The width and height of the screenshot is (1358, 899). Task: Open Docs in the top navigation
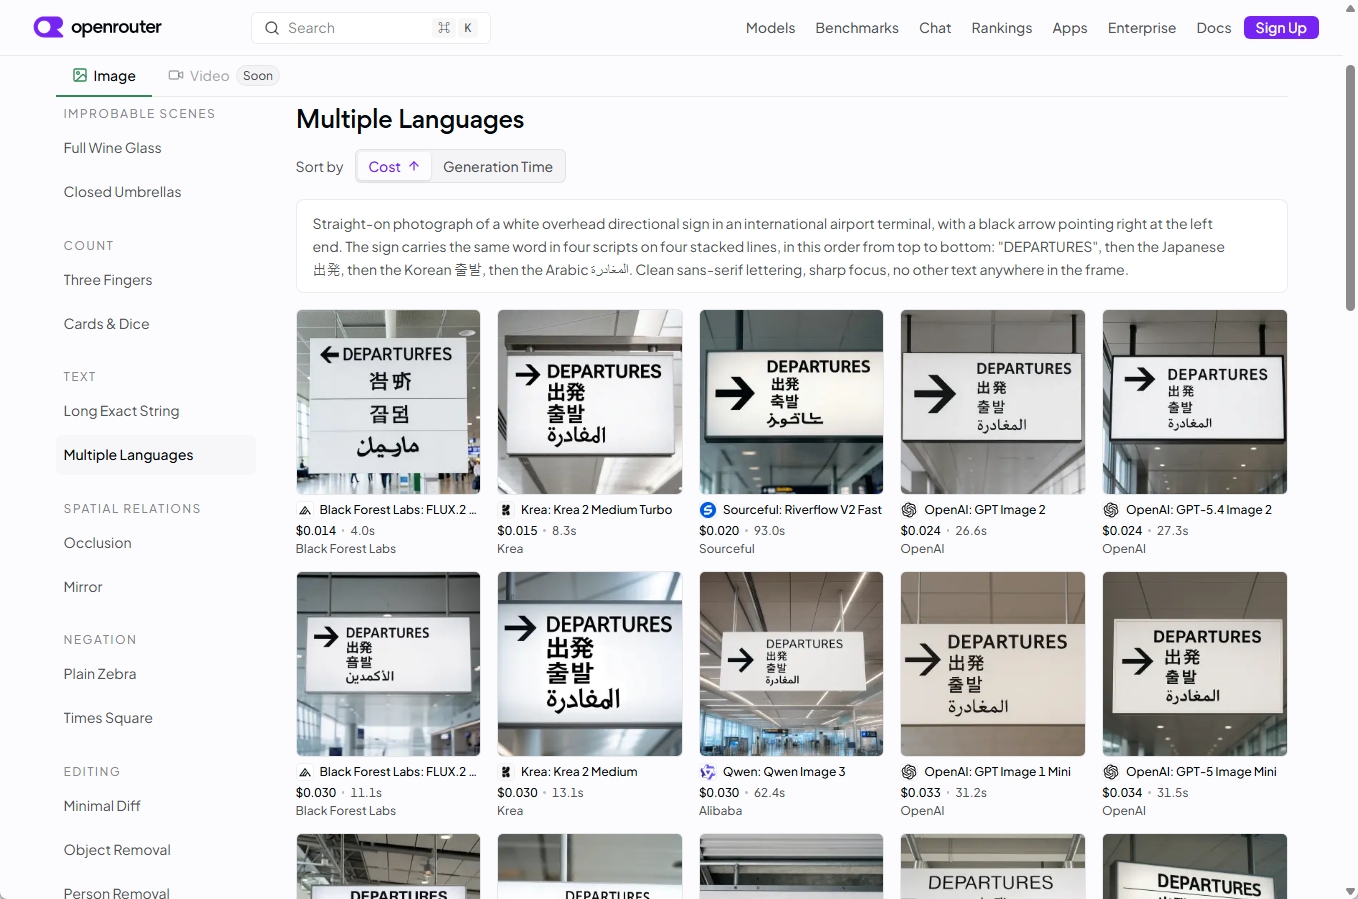[x=1214, y=28]
